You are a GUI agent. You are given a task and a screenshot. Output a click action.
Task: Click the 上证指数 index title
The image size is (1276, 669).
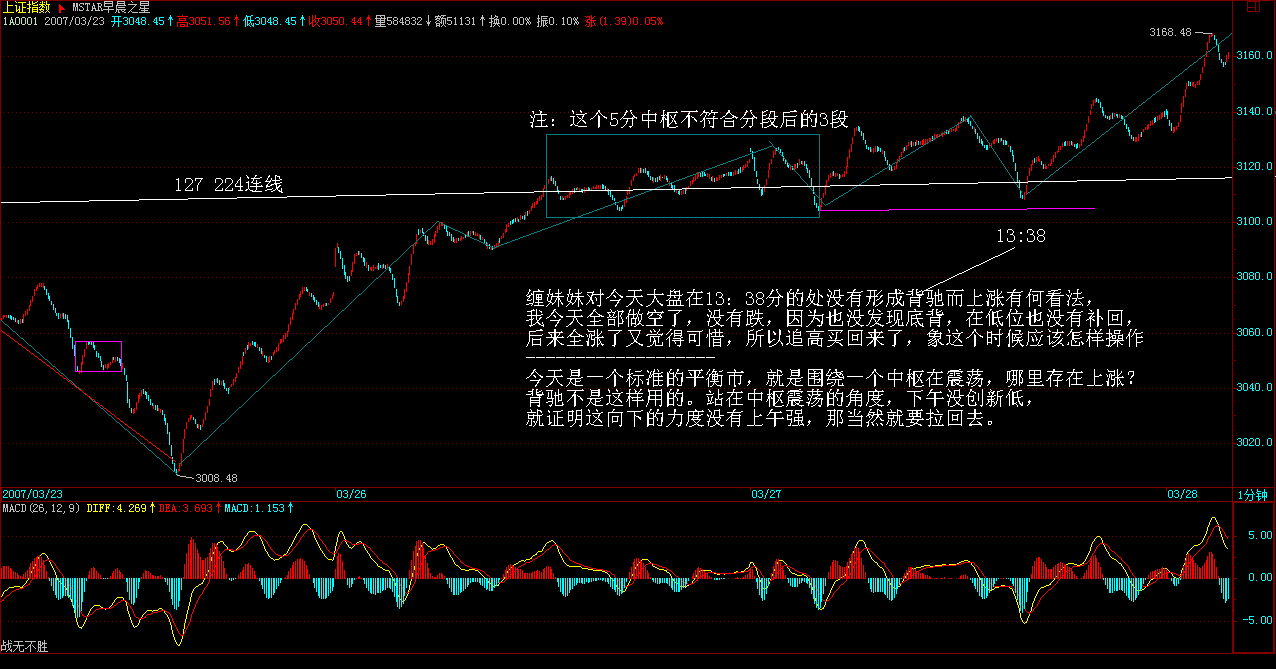(x=27, y=7)
